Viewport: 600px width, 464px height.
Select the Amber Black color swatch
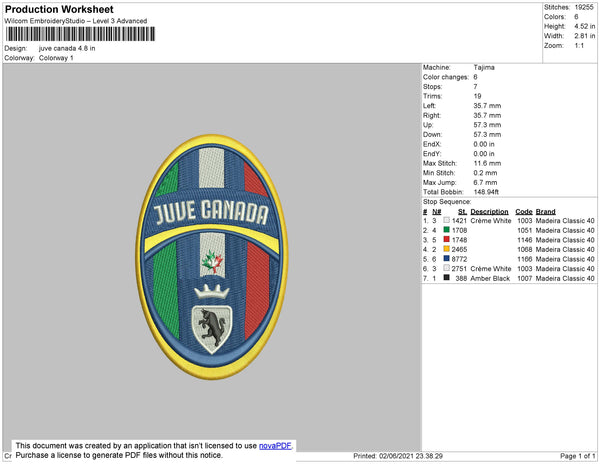447,278
